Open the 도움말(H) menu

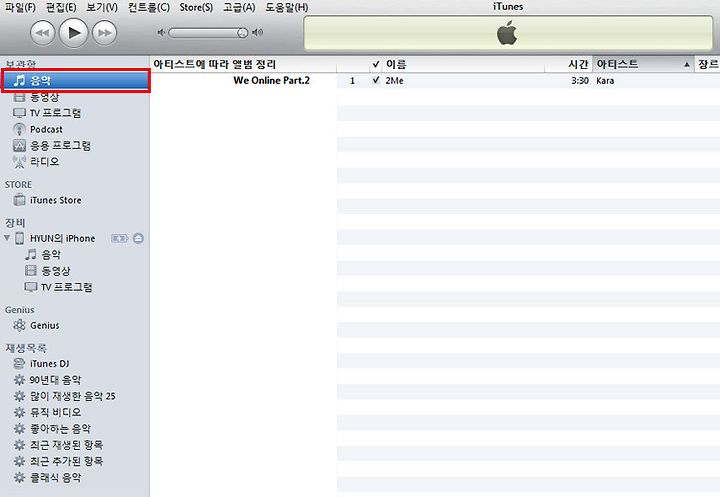coord(287,7)
